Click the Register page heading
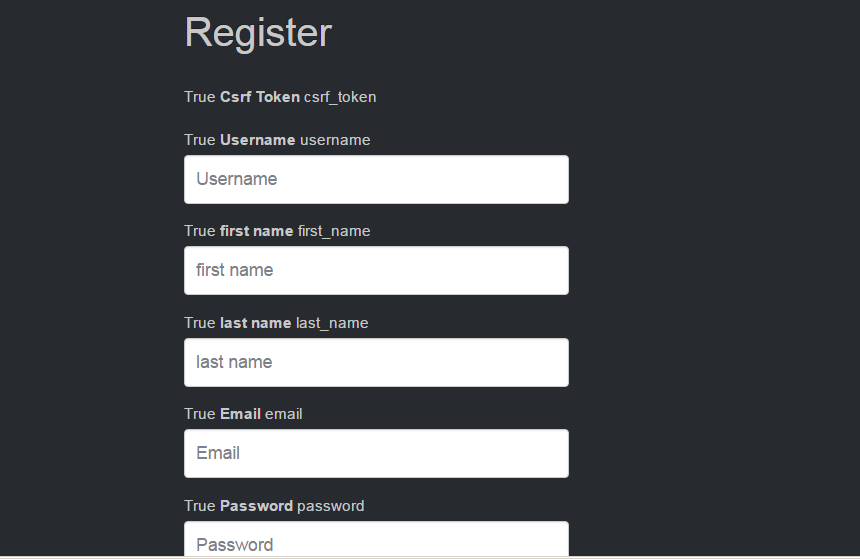 click(x=258, y=32)
